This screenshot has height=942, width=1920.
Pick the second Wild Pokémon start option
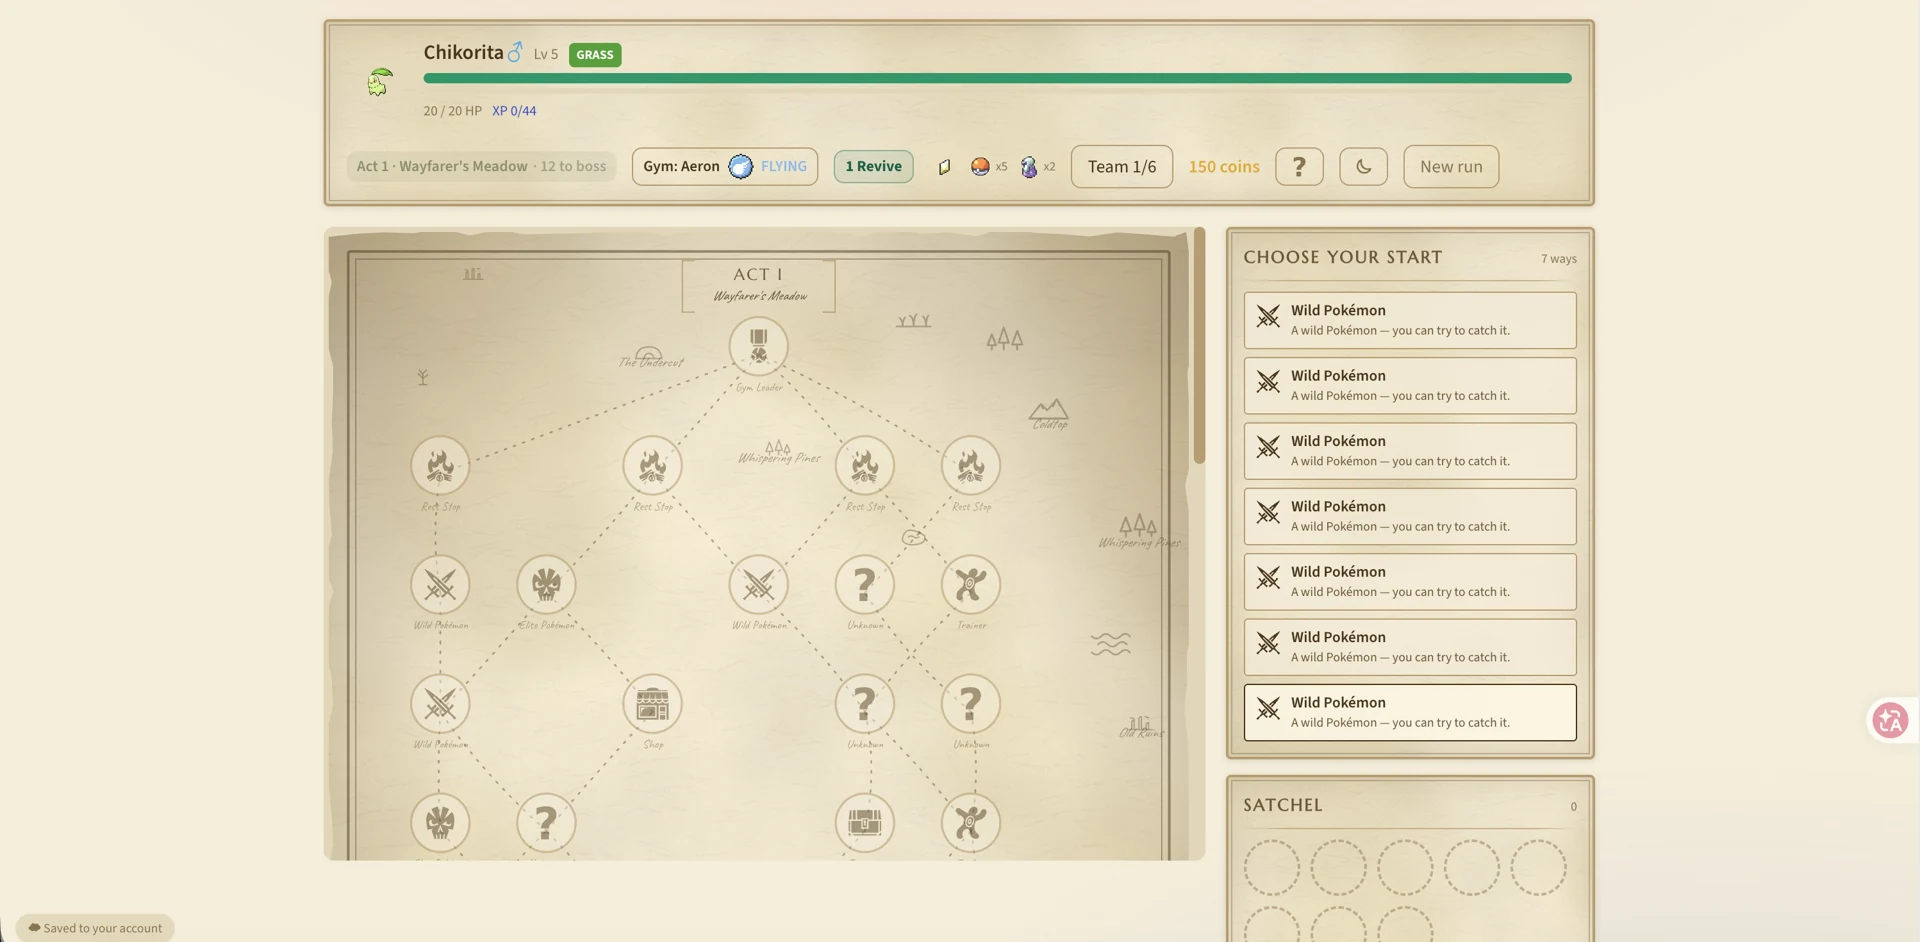point(1410,385)
